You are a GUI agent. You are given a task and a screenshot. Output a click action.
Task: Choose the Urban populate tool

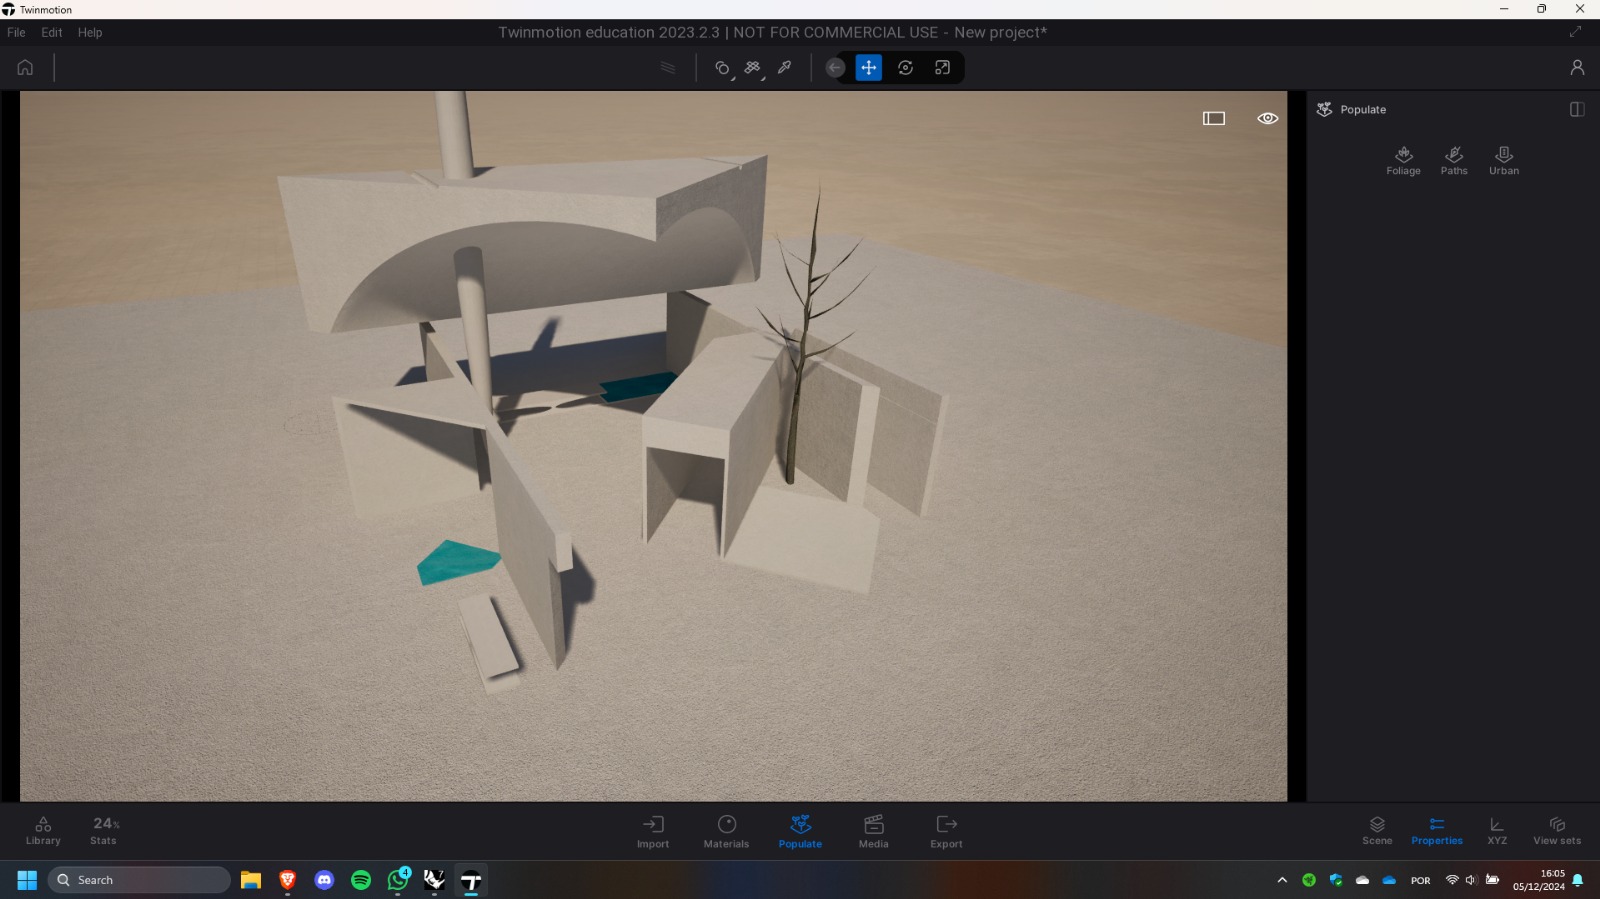click(1504, 160)
